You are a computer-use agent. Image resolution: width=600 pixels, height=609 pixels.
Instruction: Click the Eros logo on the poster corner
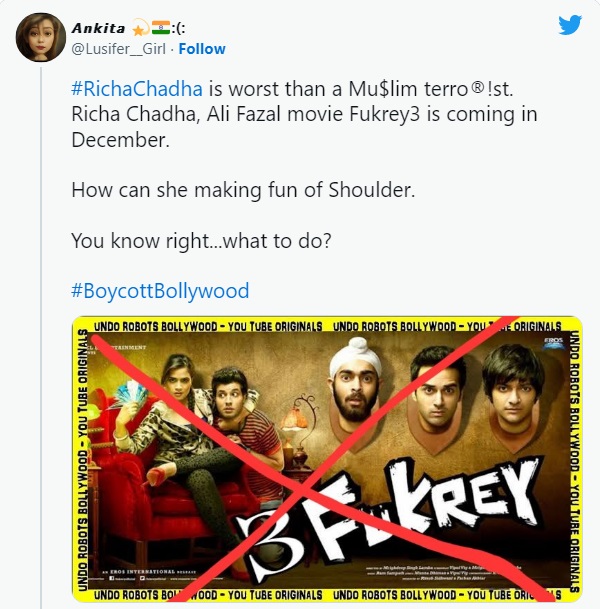(553, 343)
